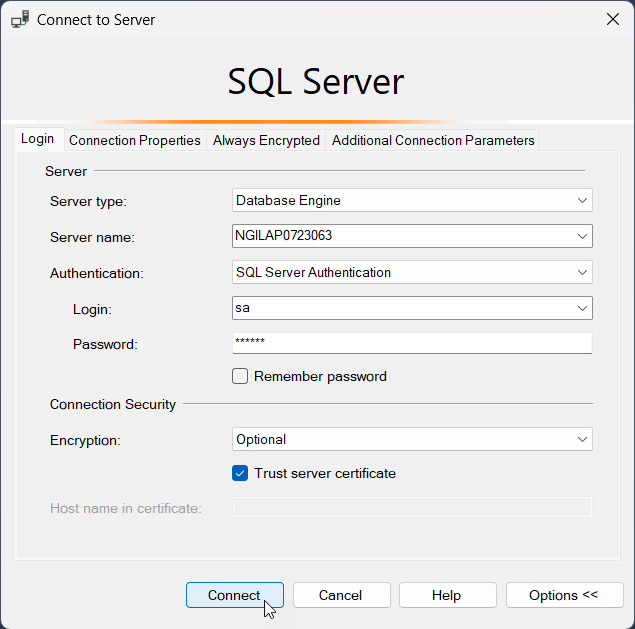Click the Connection Security heading
This screenshot has height=629, width=635.
click(x=113, y=404)
